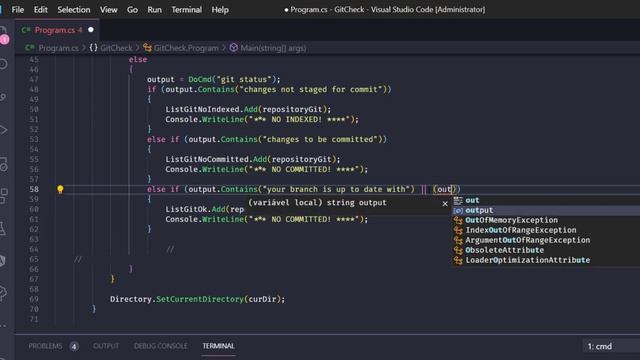Click the unsaved dot on Program.cs tab
Viewport: 640px width, 360px height.
click(91, 30)
